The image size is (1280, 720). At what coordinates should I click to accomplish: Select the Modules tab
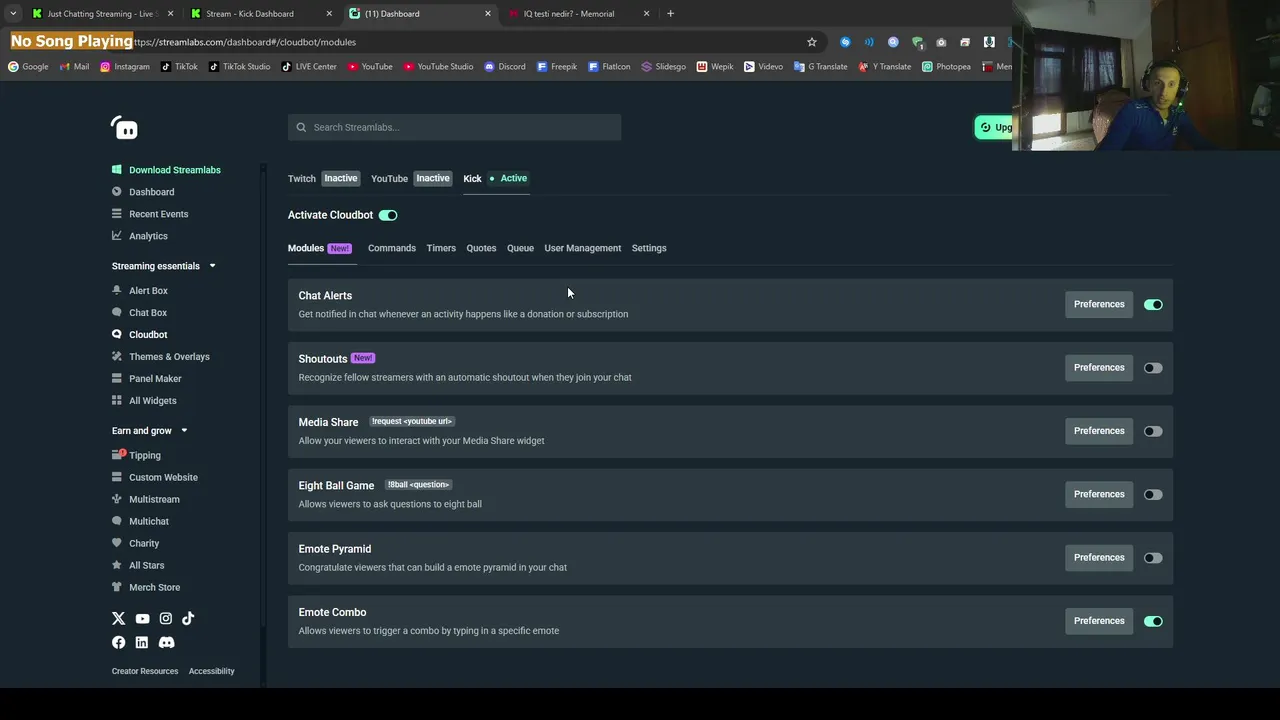[320, 248]
